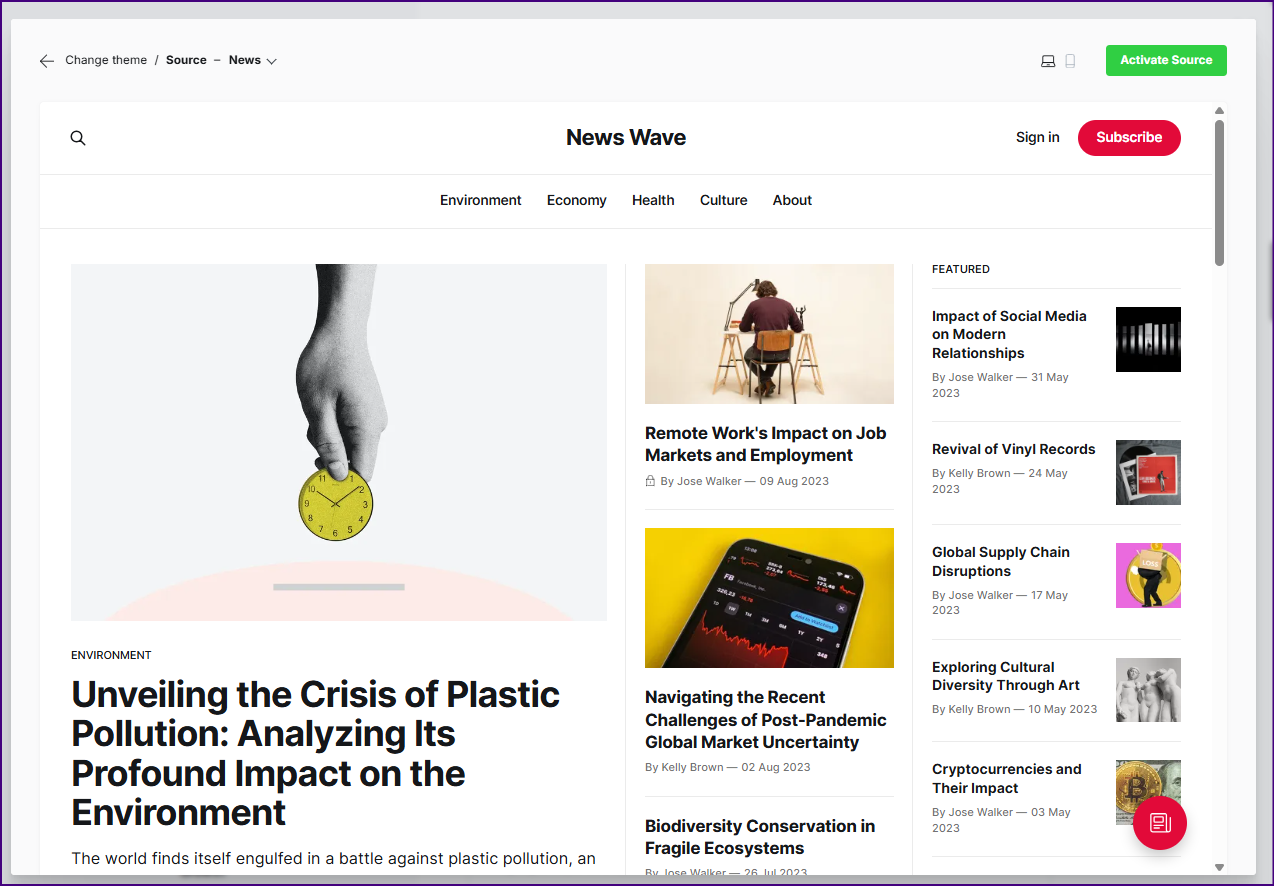Open the search magnifier icon
The width and height of the screenshot is (1274, 886).
[78, 138]
